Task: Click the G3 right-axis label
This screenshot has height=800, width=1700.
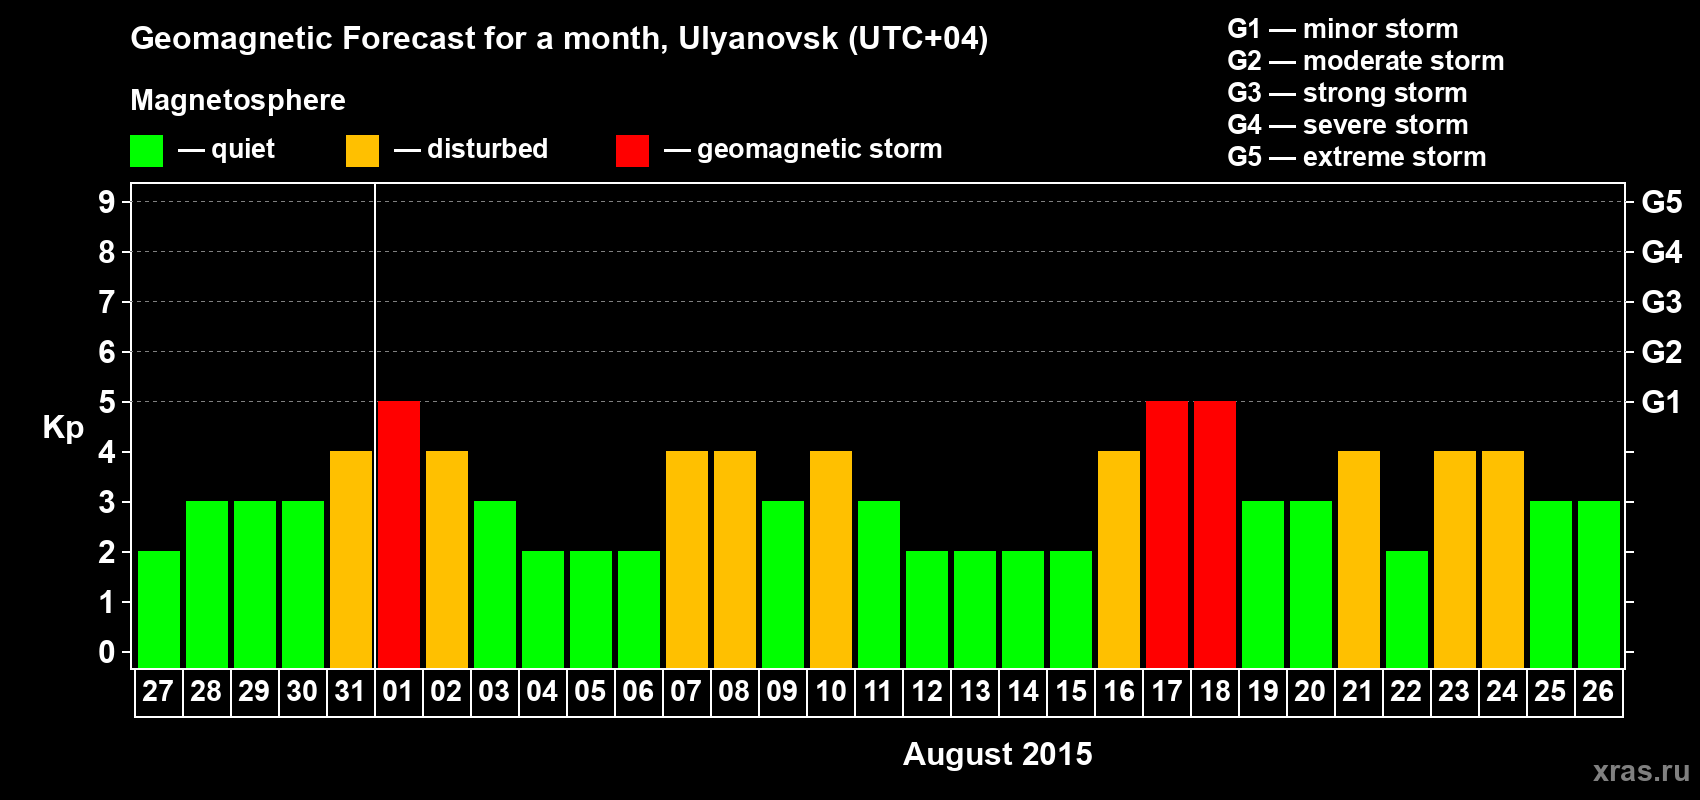Action: click(1662, 302)
